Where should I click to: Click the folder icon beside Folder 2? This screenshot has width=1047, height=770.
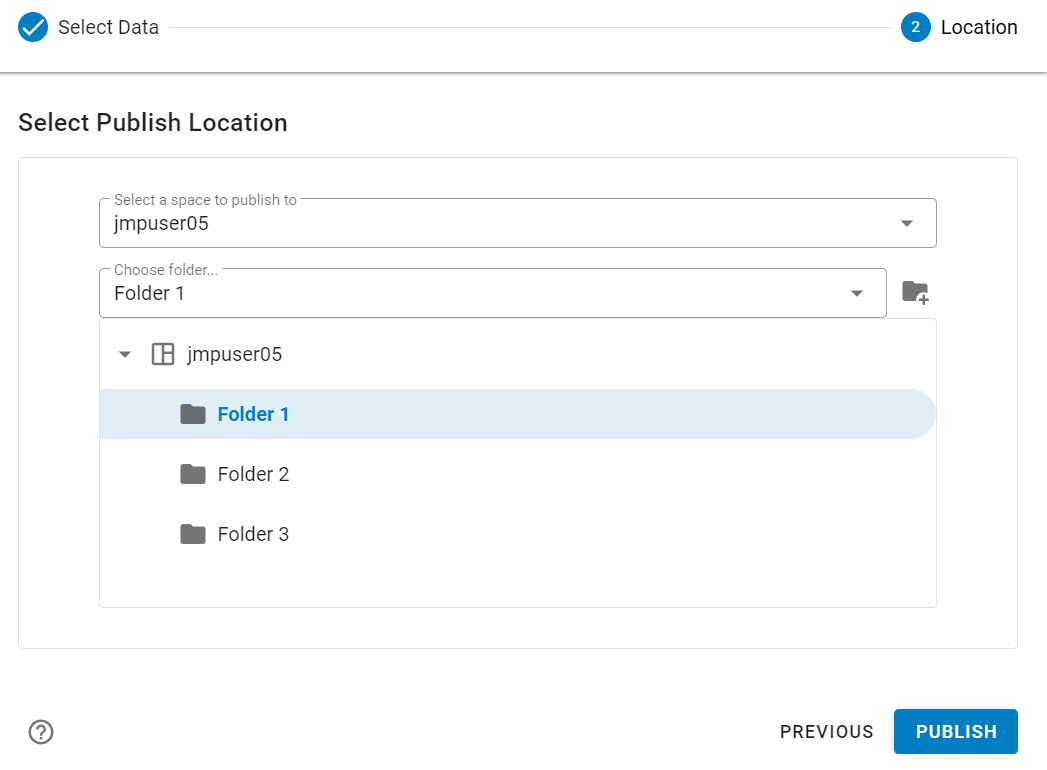tap(192, 473)
